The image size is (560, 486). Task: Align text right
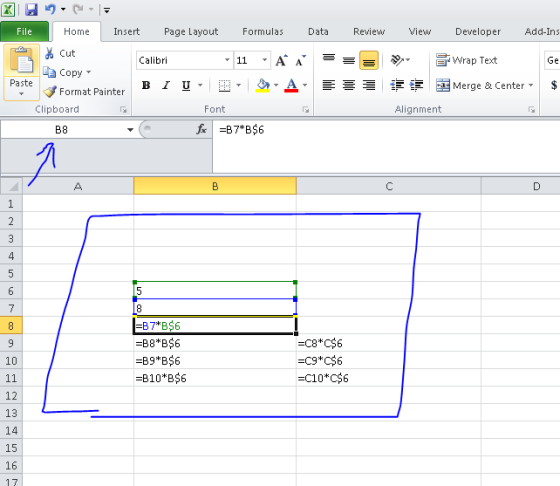pos(369,85)
